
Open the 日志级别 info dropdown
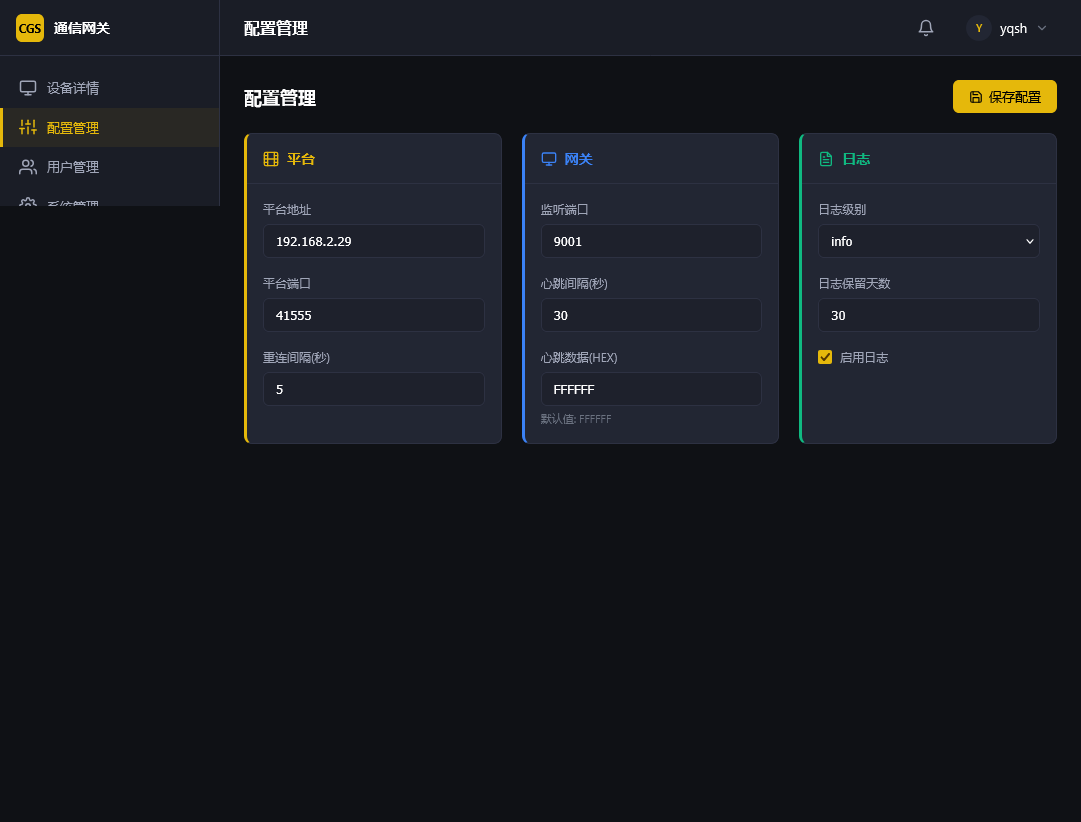click(929, 241)
